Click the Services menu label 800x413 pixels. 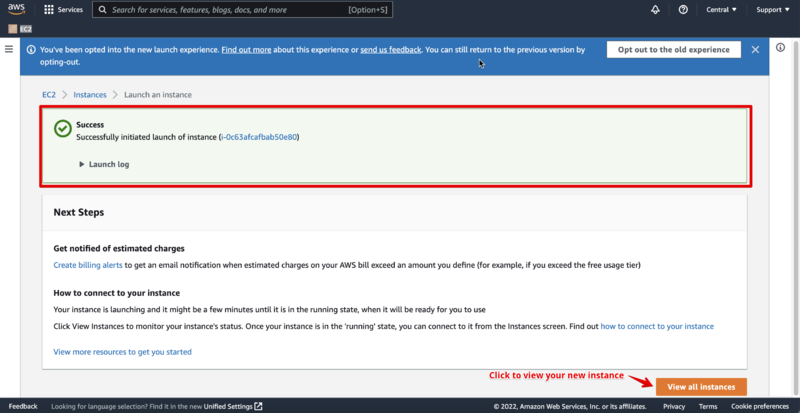coord(70,10)
